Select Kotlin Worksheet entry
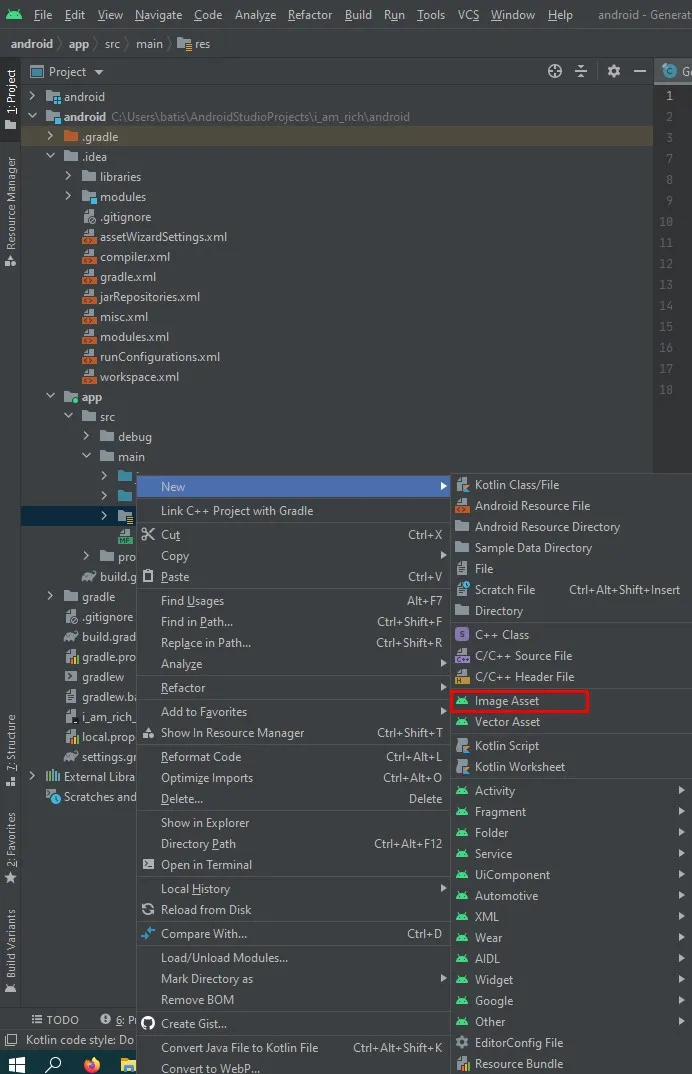The height and width of the screenshot is (1074, 692). coord(571,767)
